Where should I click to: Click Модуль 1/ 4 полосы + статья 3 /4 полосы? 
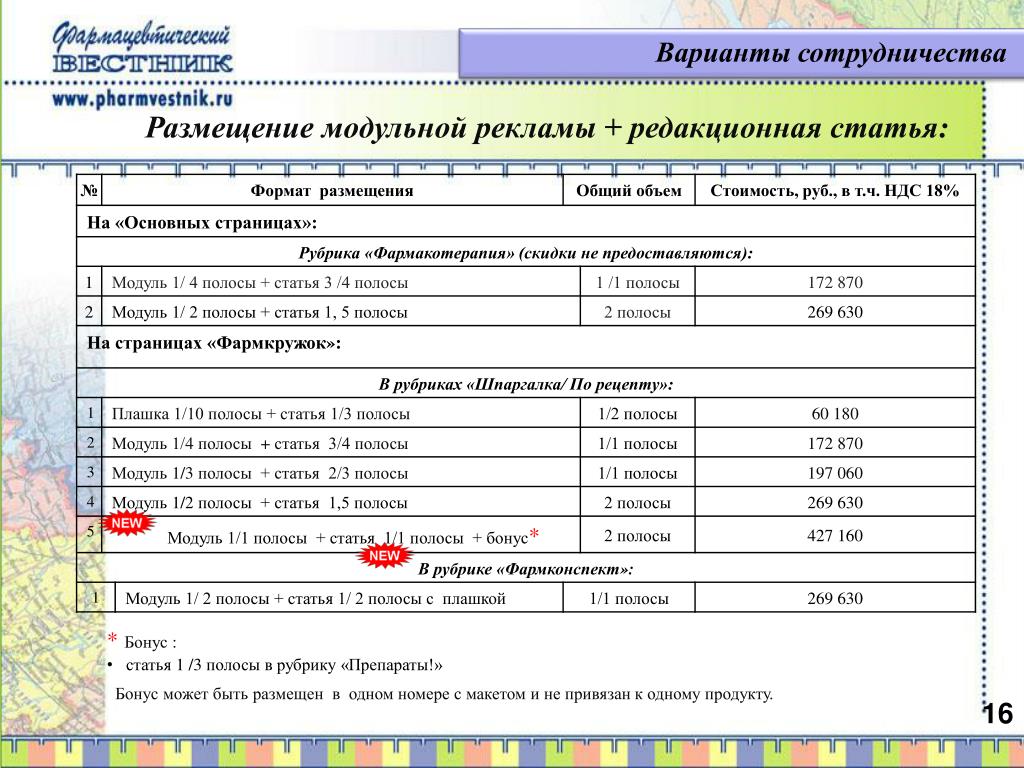260,283
